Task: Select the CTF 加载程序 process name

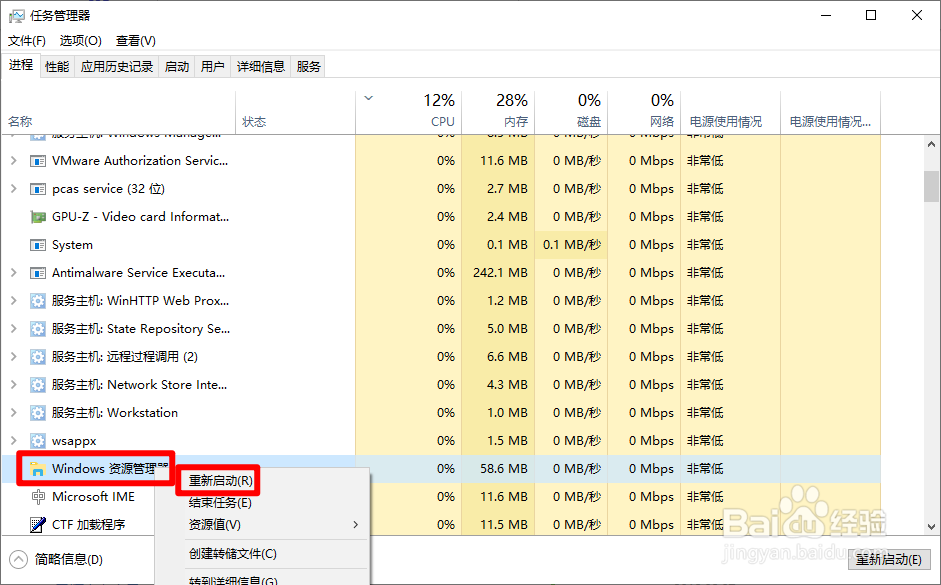Action: click(89, 525)
